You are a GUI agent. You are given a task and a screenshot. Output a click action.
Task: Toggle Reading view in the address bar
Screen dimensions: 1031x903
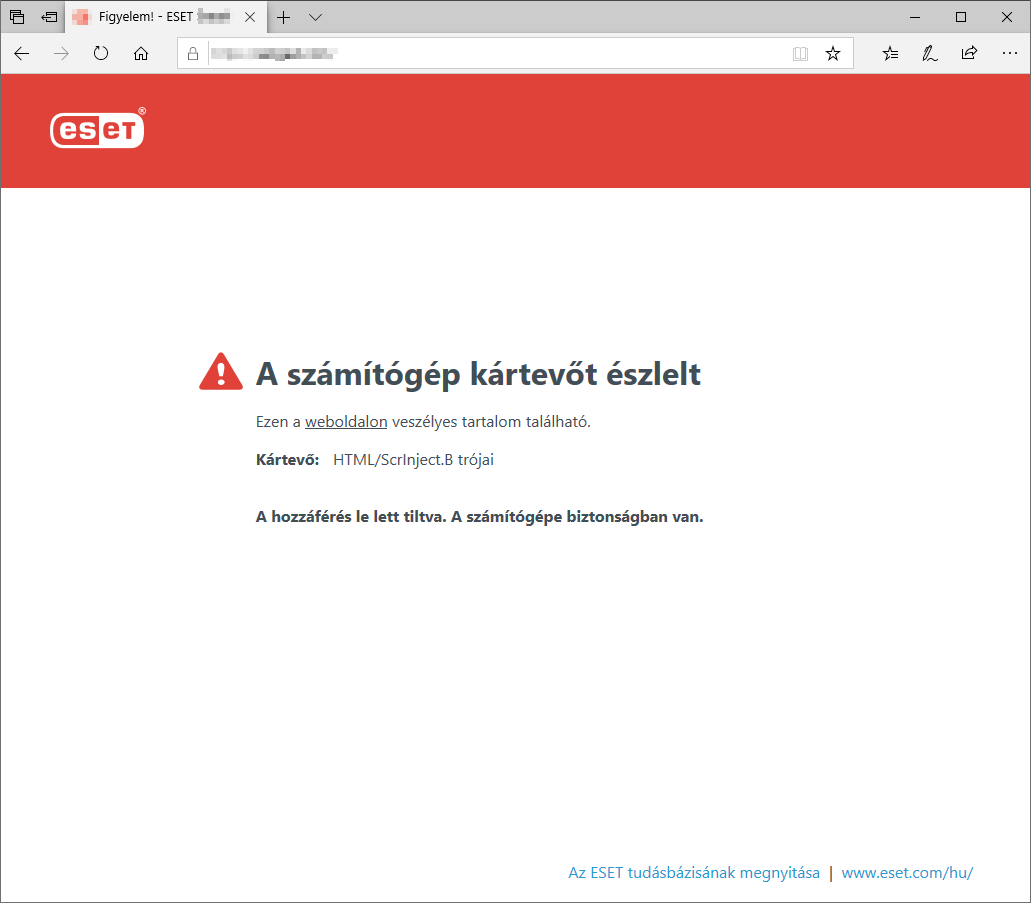(800, 53)
